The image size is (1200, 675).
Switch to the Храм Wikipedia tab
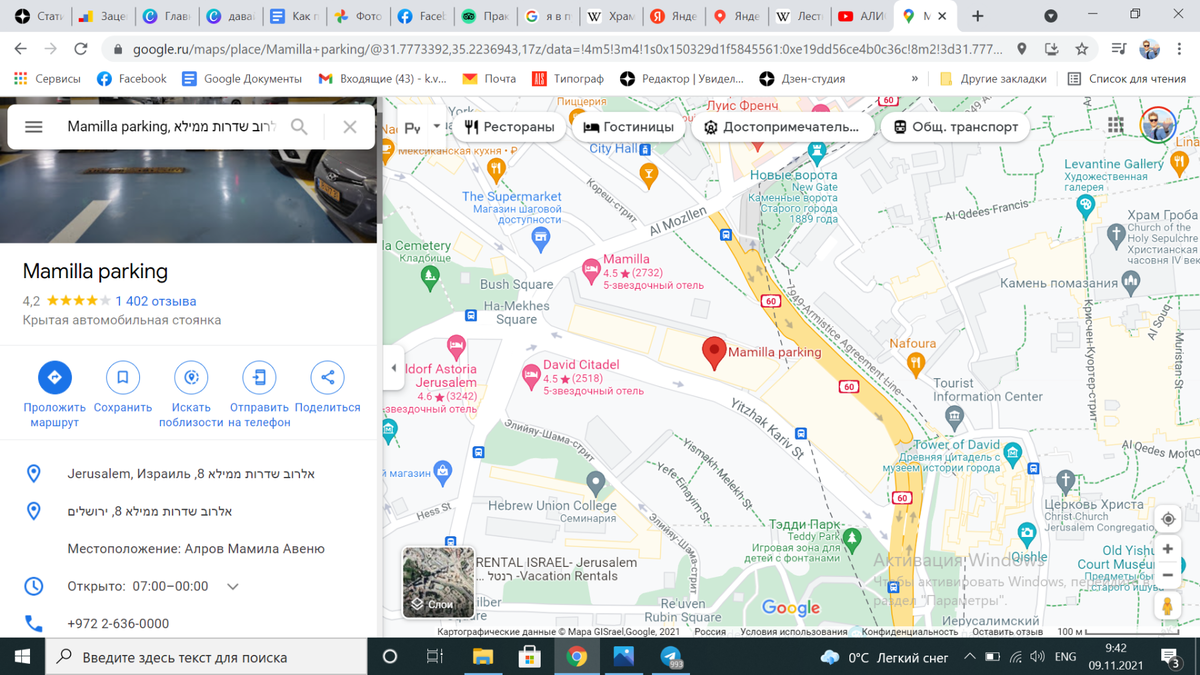612,16
